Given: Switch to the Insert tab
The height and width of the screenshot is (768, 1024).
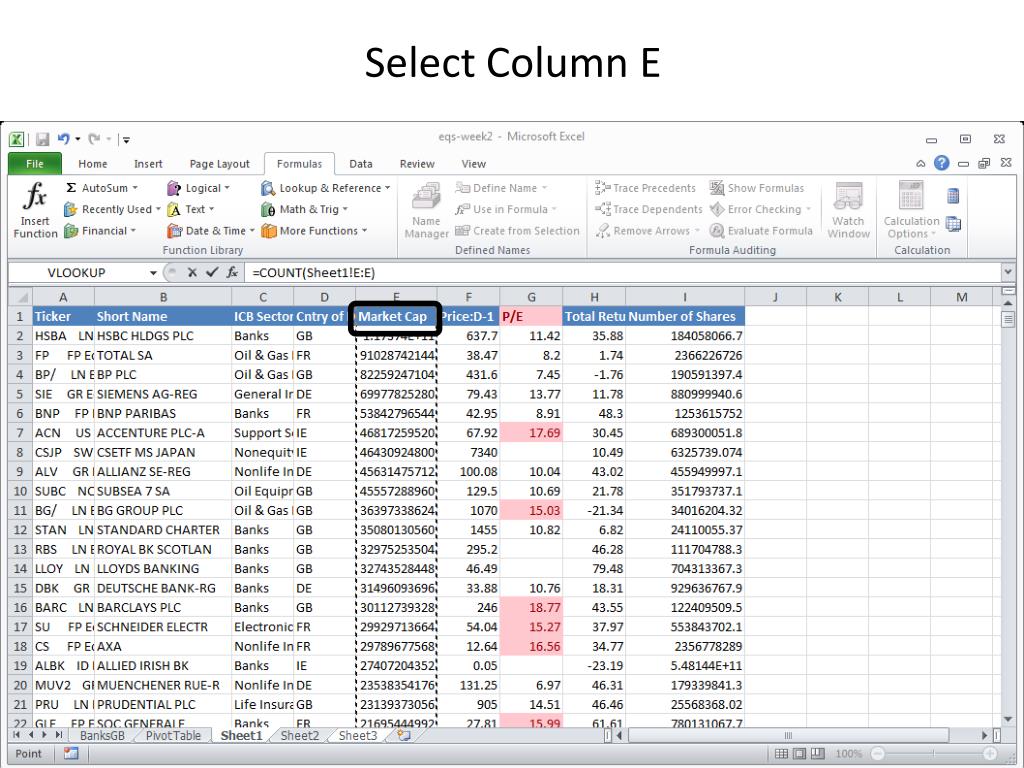Looking at the screenshot, I should [148, 164].
